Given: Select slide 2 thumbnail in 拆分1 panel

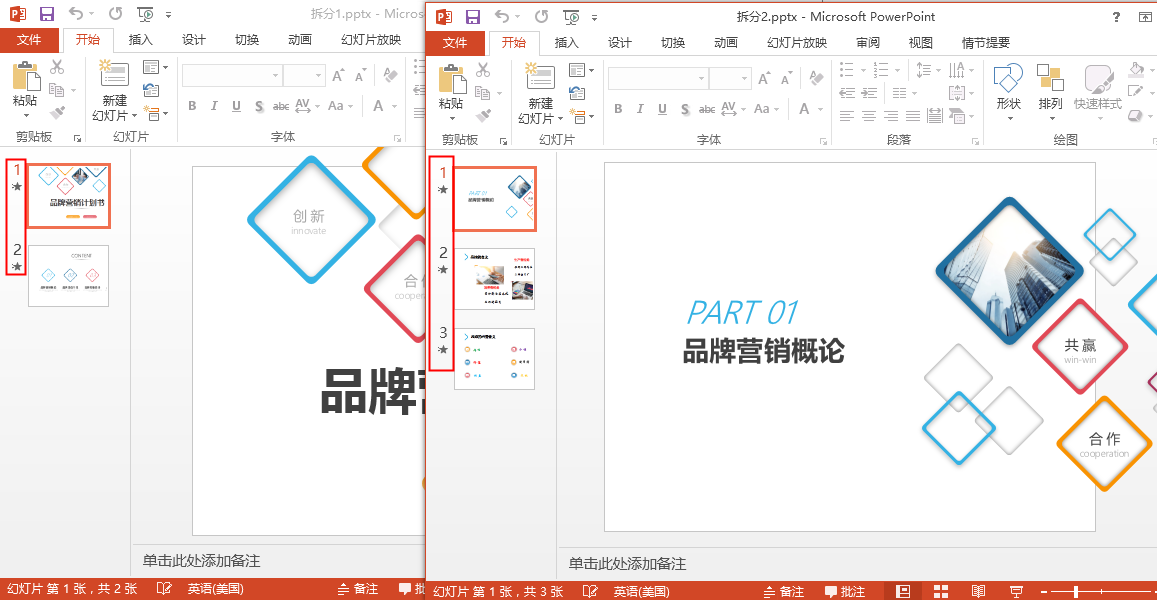Looking at the screenshot, I should pyautogui.click(x=69, y=276).
